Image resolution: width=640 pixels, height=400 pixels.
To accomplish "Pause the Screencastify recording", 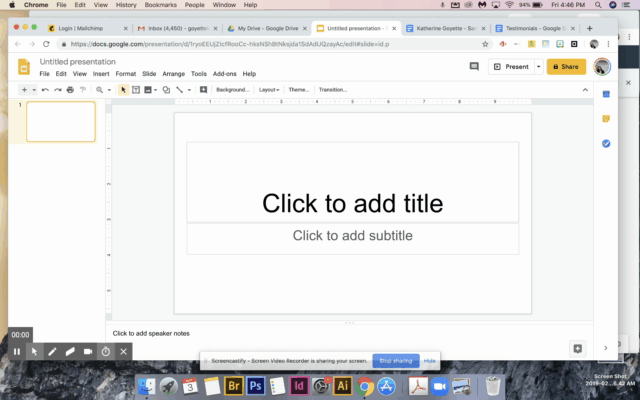I will 17,351.
